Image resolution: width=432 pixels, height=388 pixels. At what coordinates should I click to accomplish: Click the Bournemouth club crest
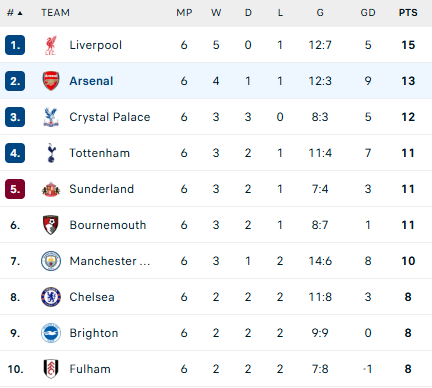click(x=51, y=225)
